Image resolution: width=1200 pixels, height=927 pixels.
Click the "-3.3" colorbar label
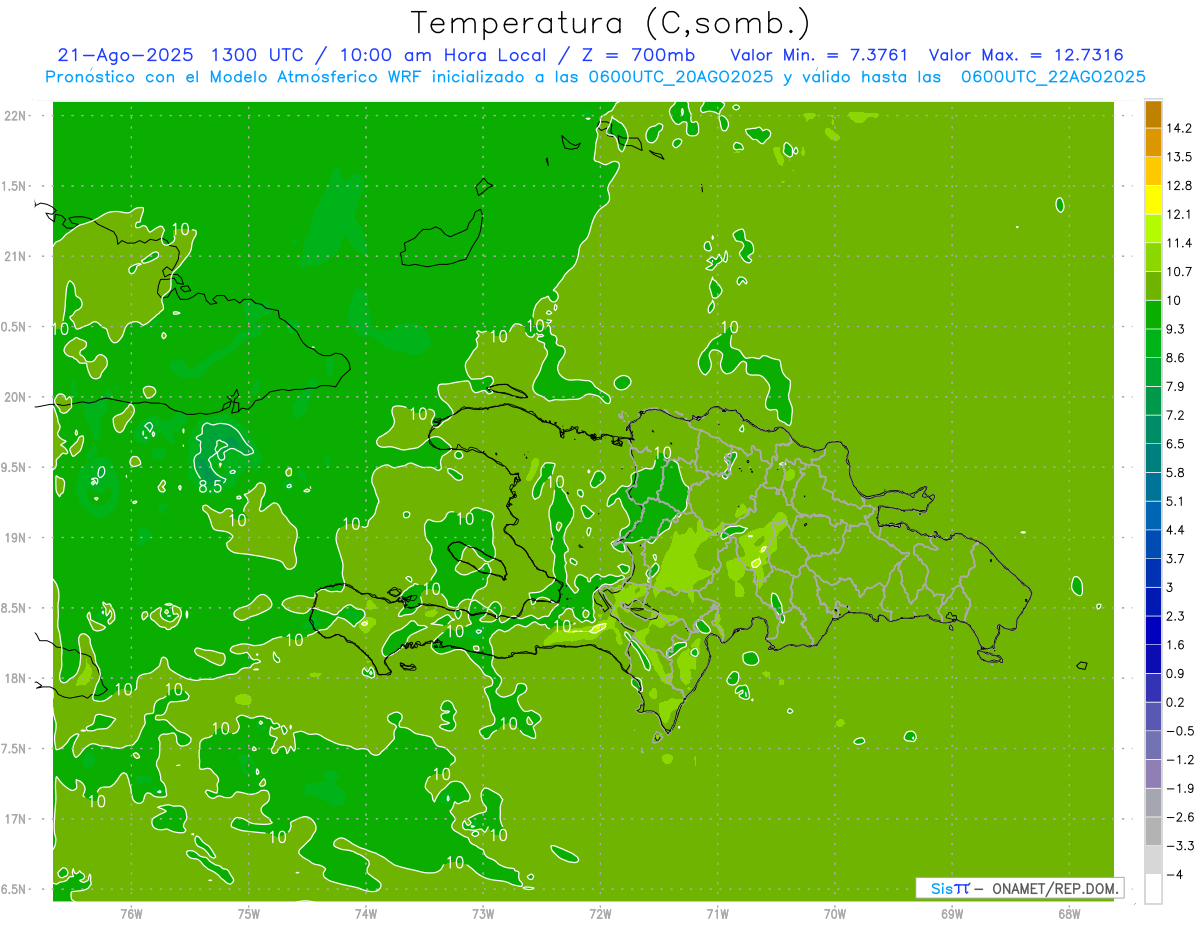click(1180, 846)
